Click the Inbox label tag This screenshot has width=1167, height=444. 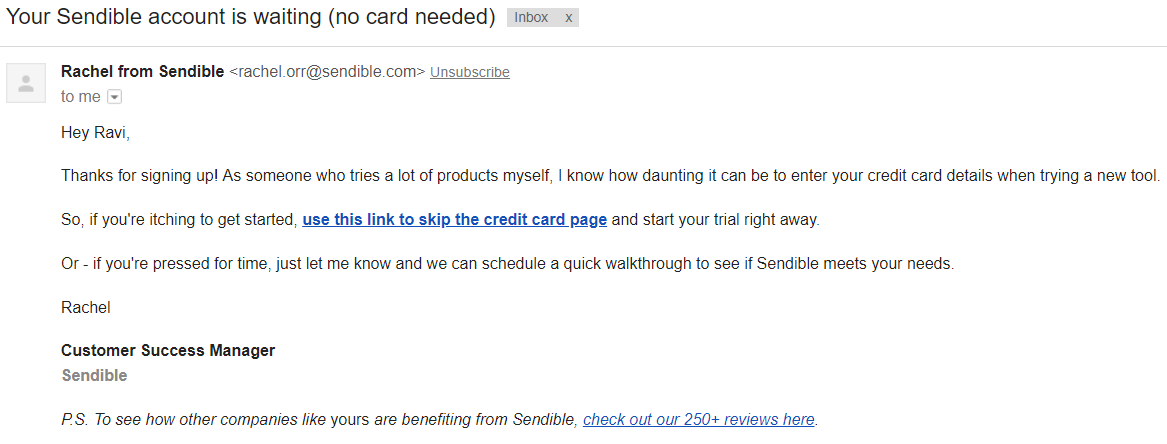(x=532, y=18)
